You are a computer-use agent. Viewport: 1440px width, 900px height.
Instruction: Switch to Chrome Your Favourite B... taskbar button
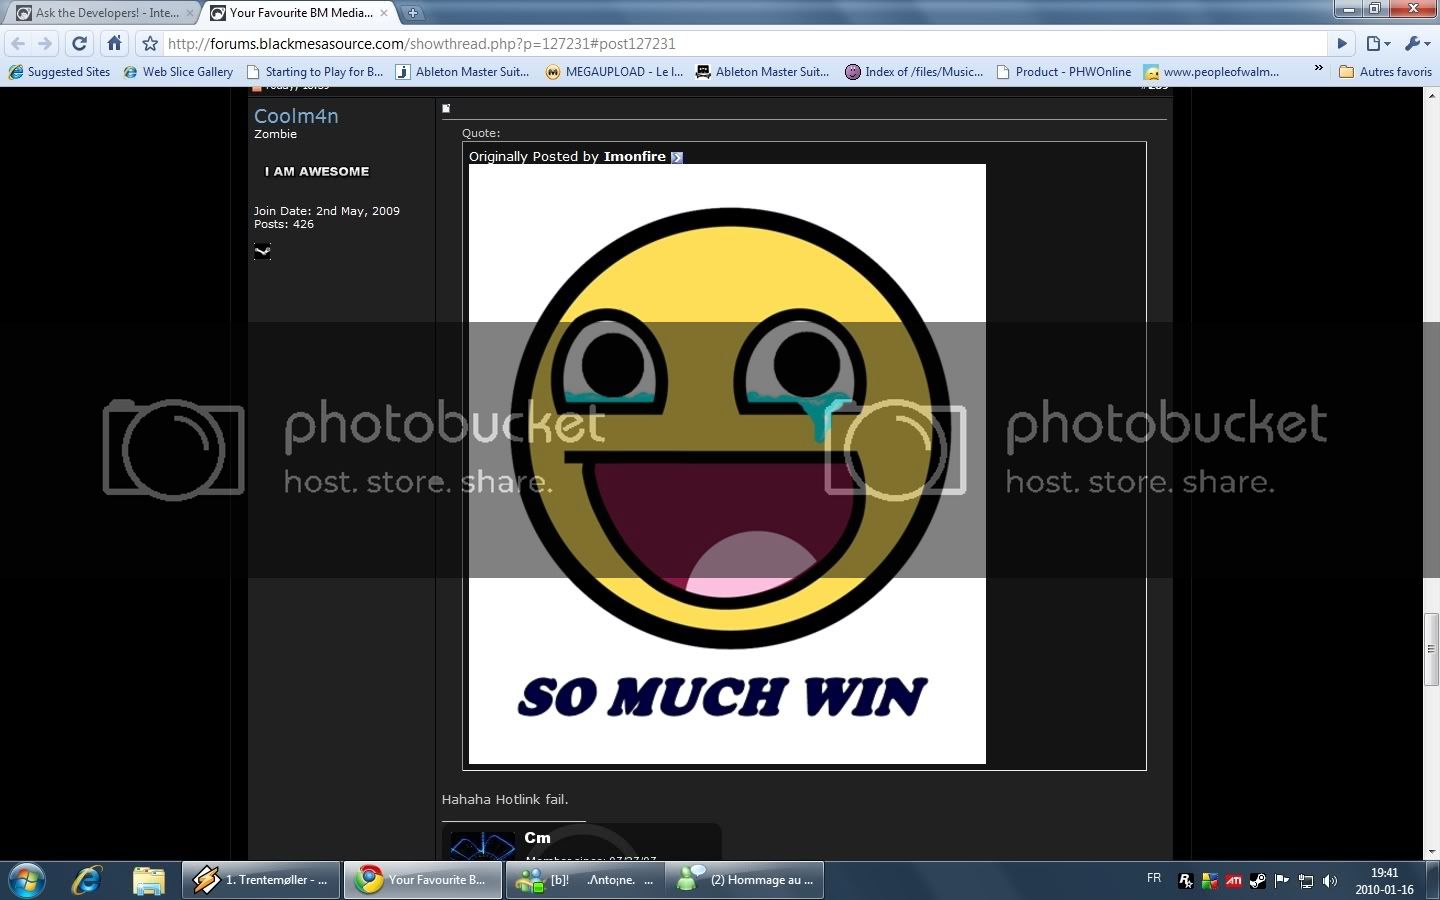point(425,880)
